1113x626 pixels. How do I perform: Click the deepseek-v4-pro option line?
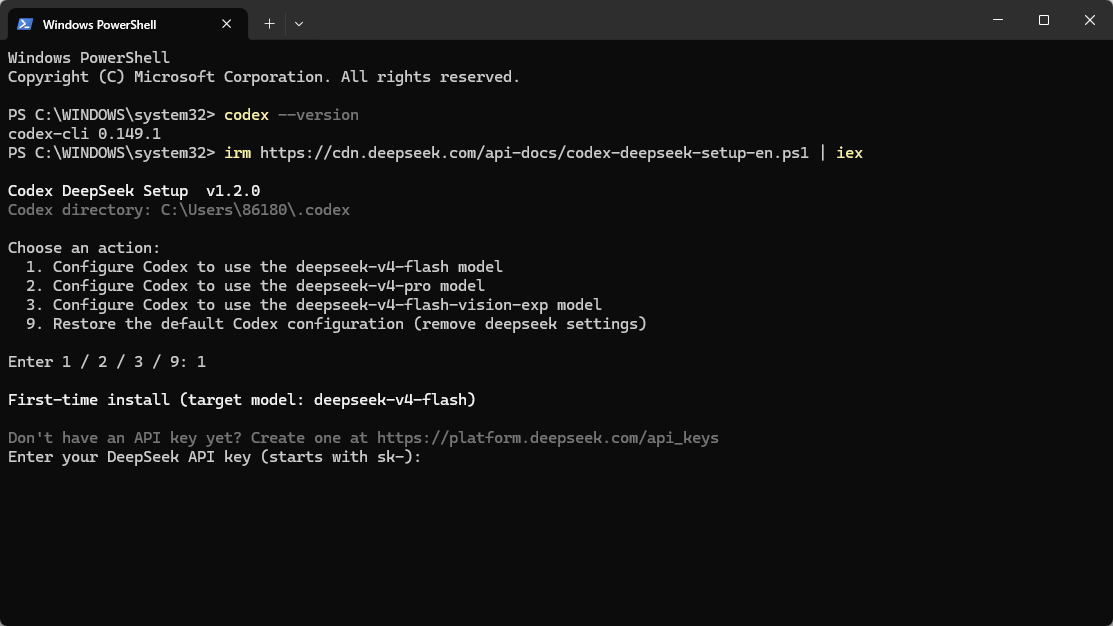[255, 286]
